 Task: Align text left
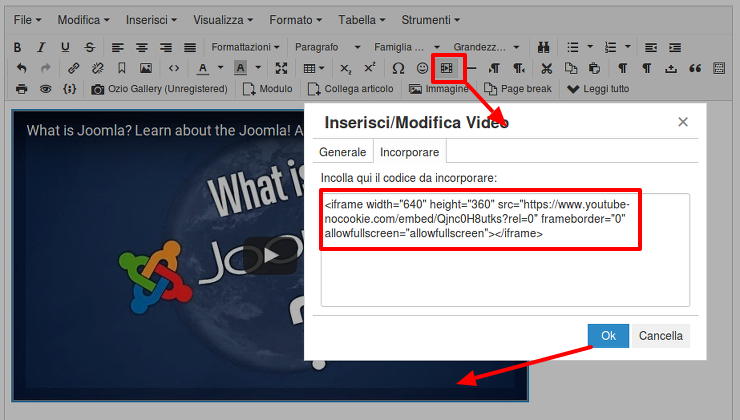pos(118,47)
